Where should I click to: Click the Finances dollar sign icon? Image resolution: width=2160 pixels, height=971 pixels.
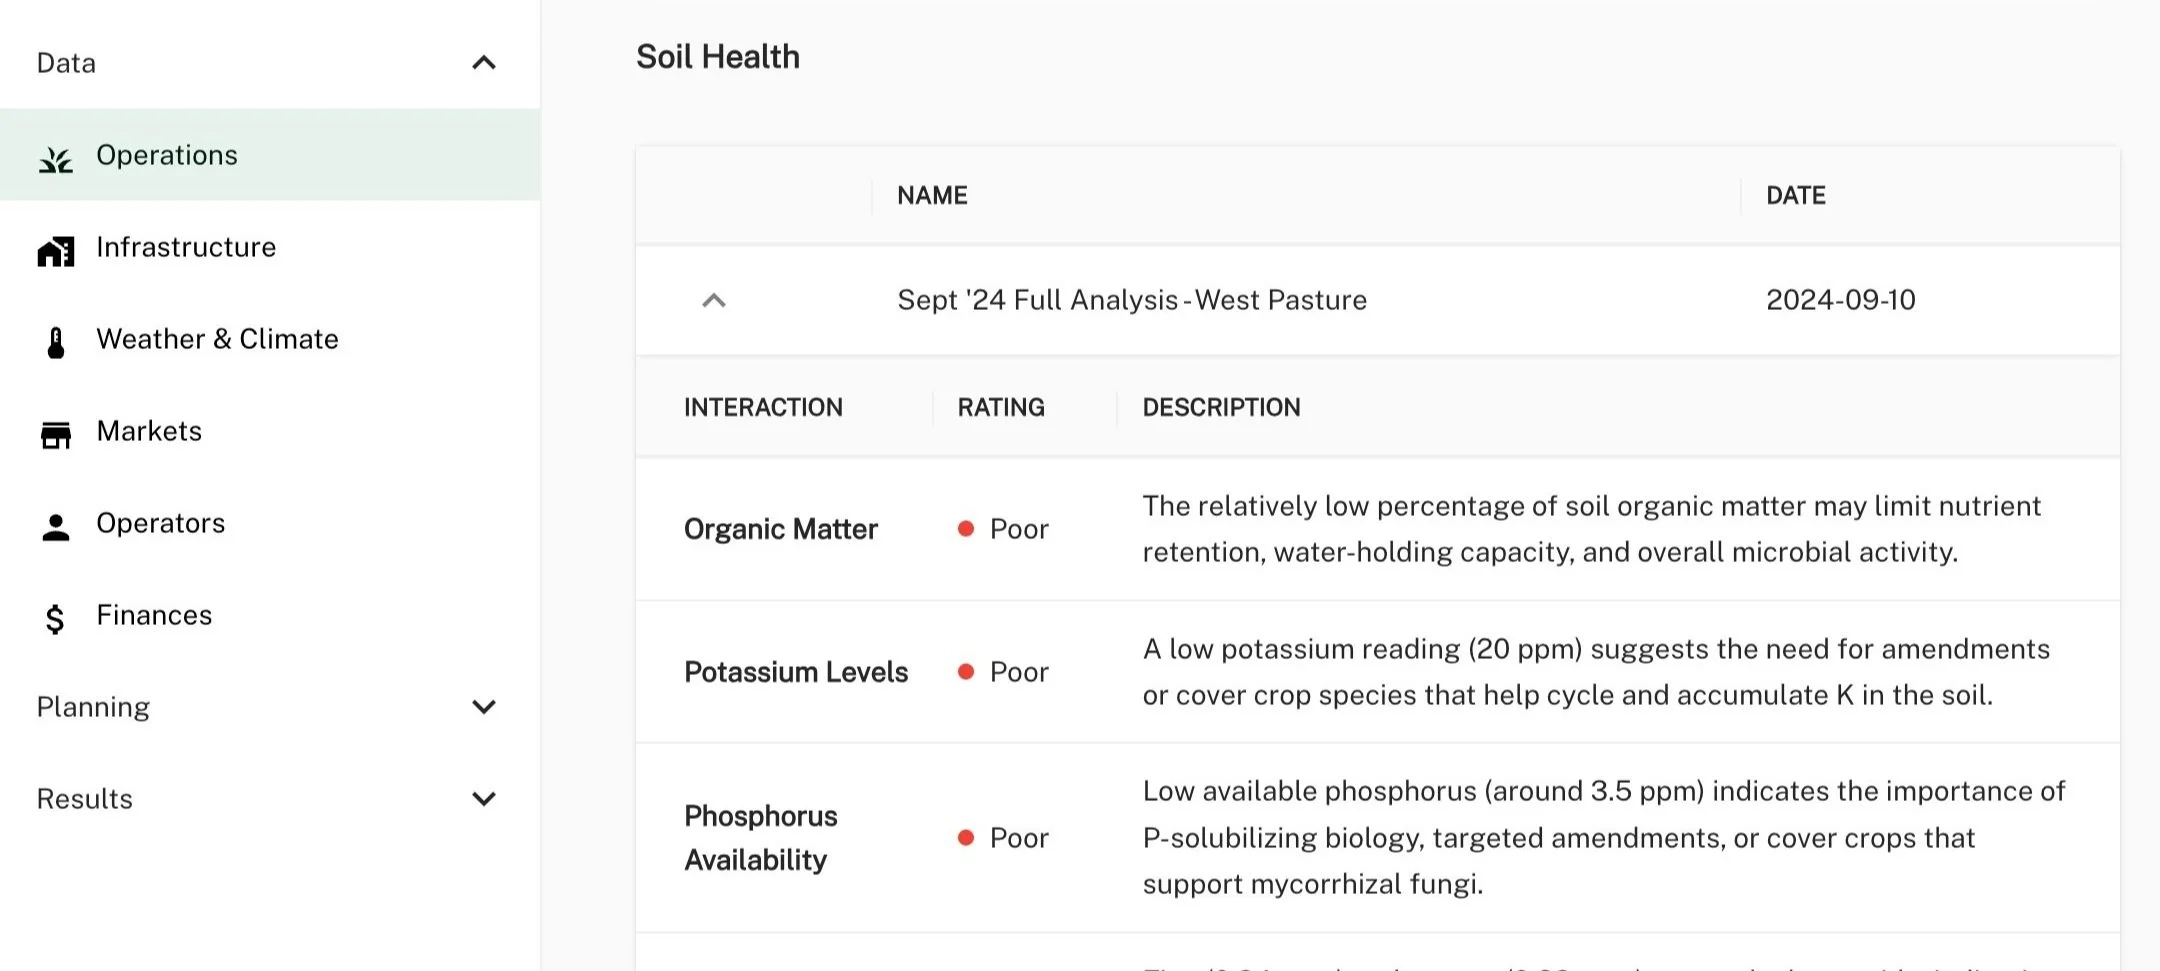pos(56,619)
